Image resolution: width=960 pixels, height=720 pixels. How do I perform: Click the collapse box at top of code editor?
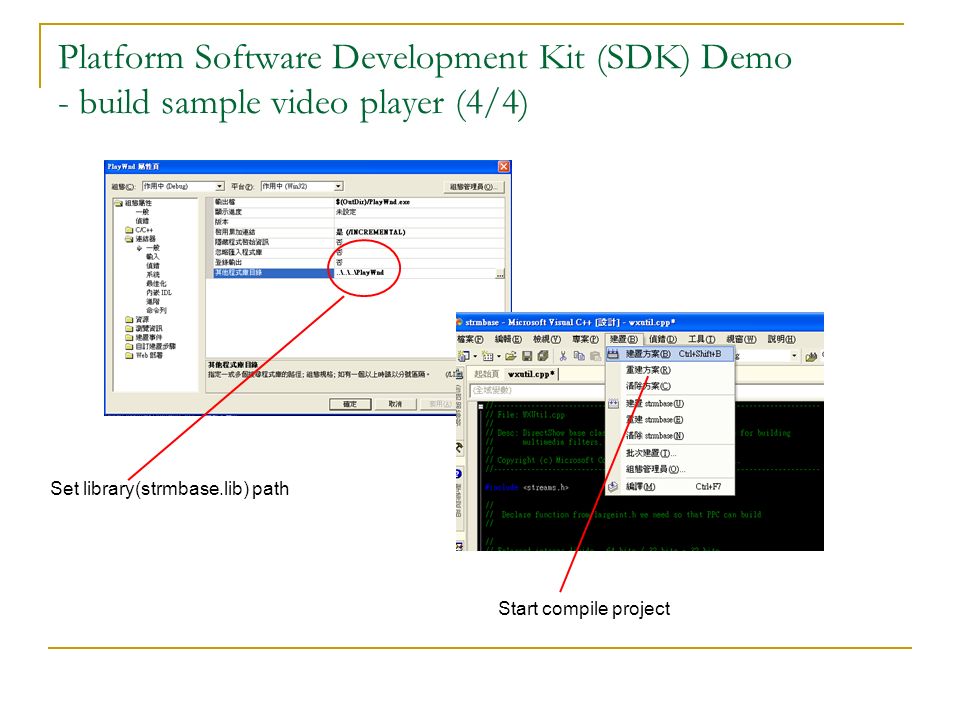click(481, 406)
